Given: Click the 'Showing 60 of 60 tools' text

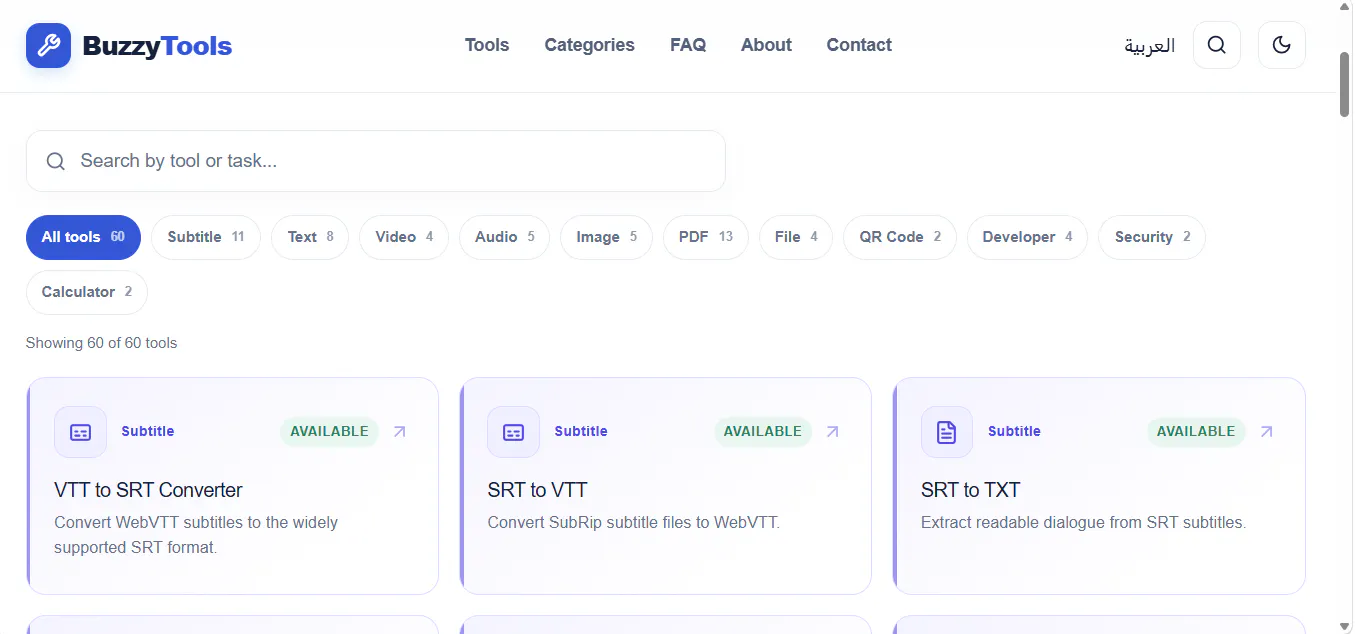Looking at the screenshot, I should 101,343.
